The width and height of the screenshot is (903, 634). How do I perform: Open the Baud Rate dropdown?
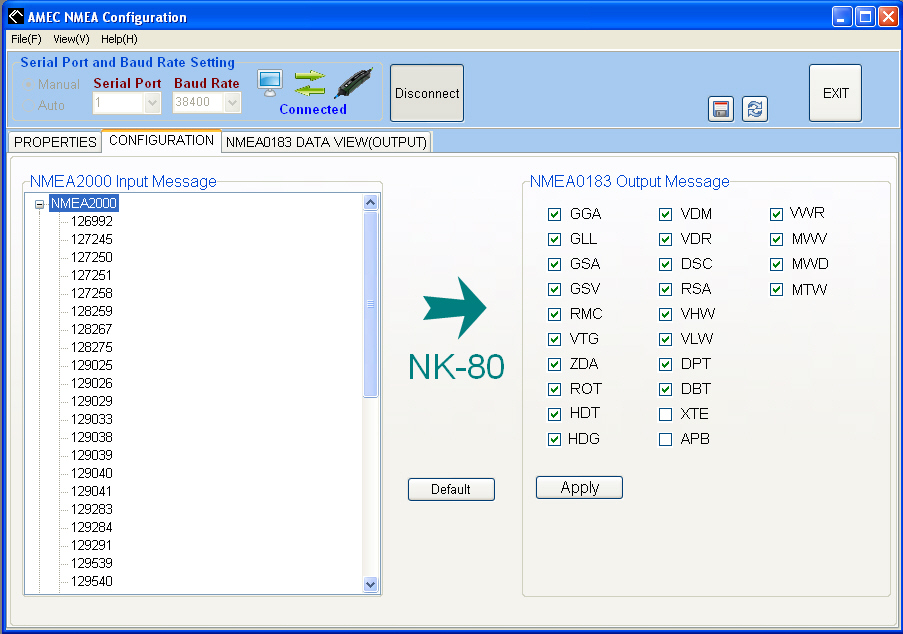(232, 102)
